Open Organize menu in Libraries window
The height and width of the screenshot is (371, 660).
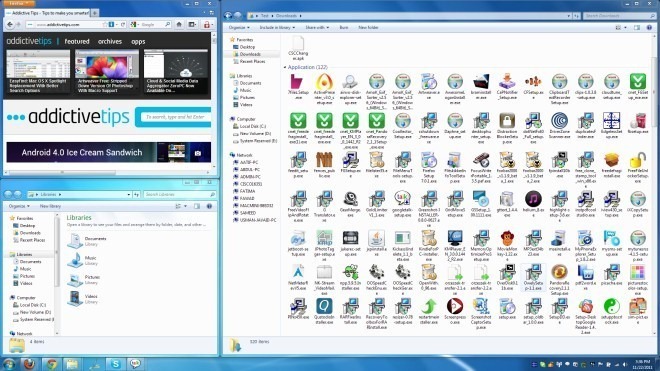(x=19, y=206)
